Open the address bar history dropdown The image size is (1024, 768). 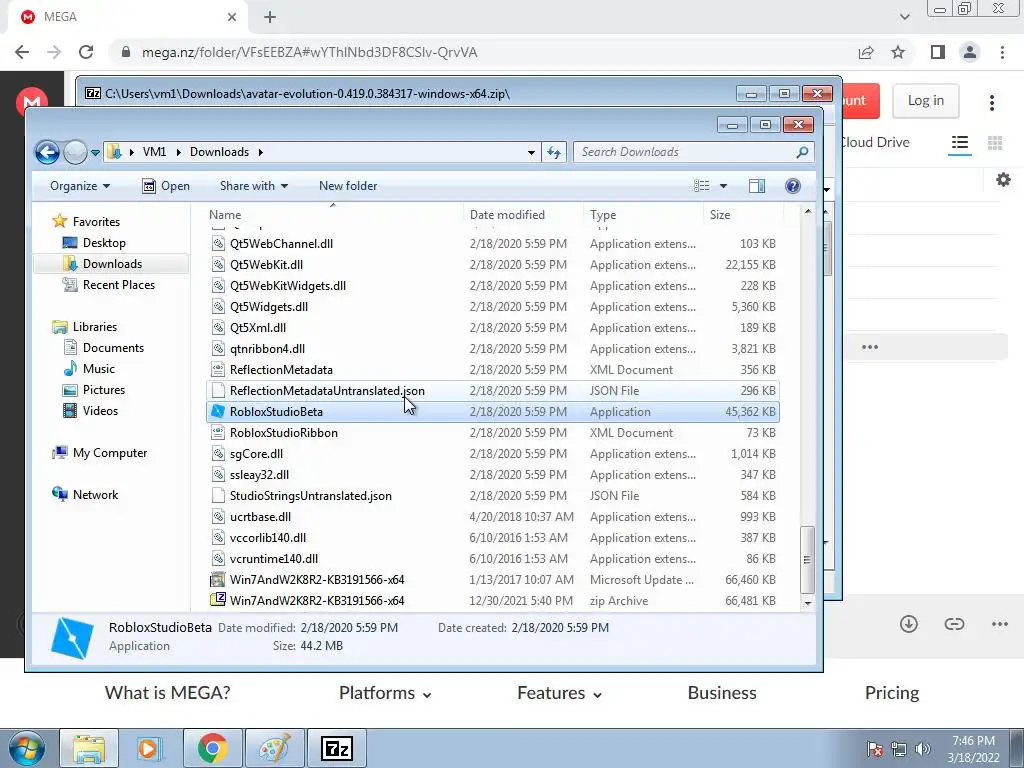tap(531, 152)
